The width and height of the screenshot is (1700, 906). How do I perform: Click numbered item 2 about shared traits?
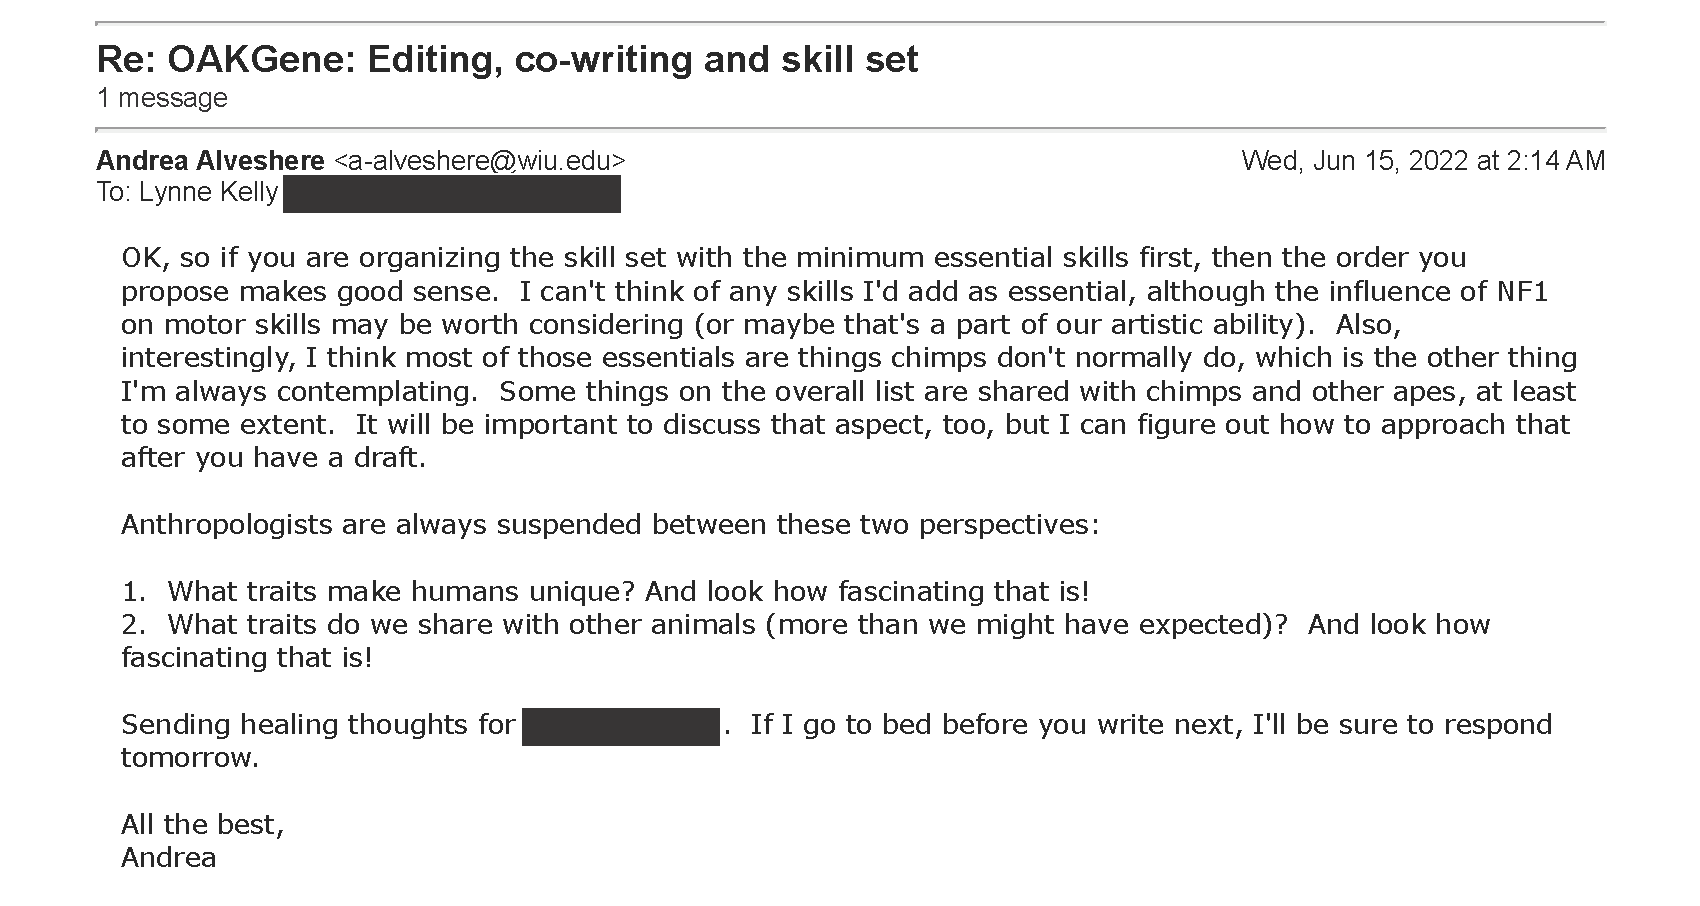[805, 641]
